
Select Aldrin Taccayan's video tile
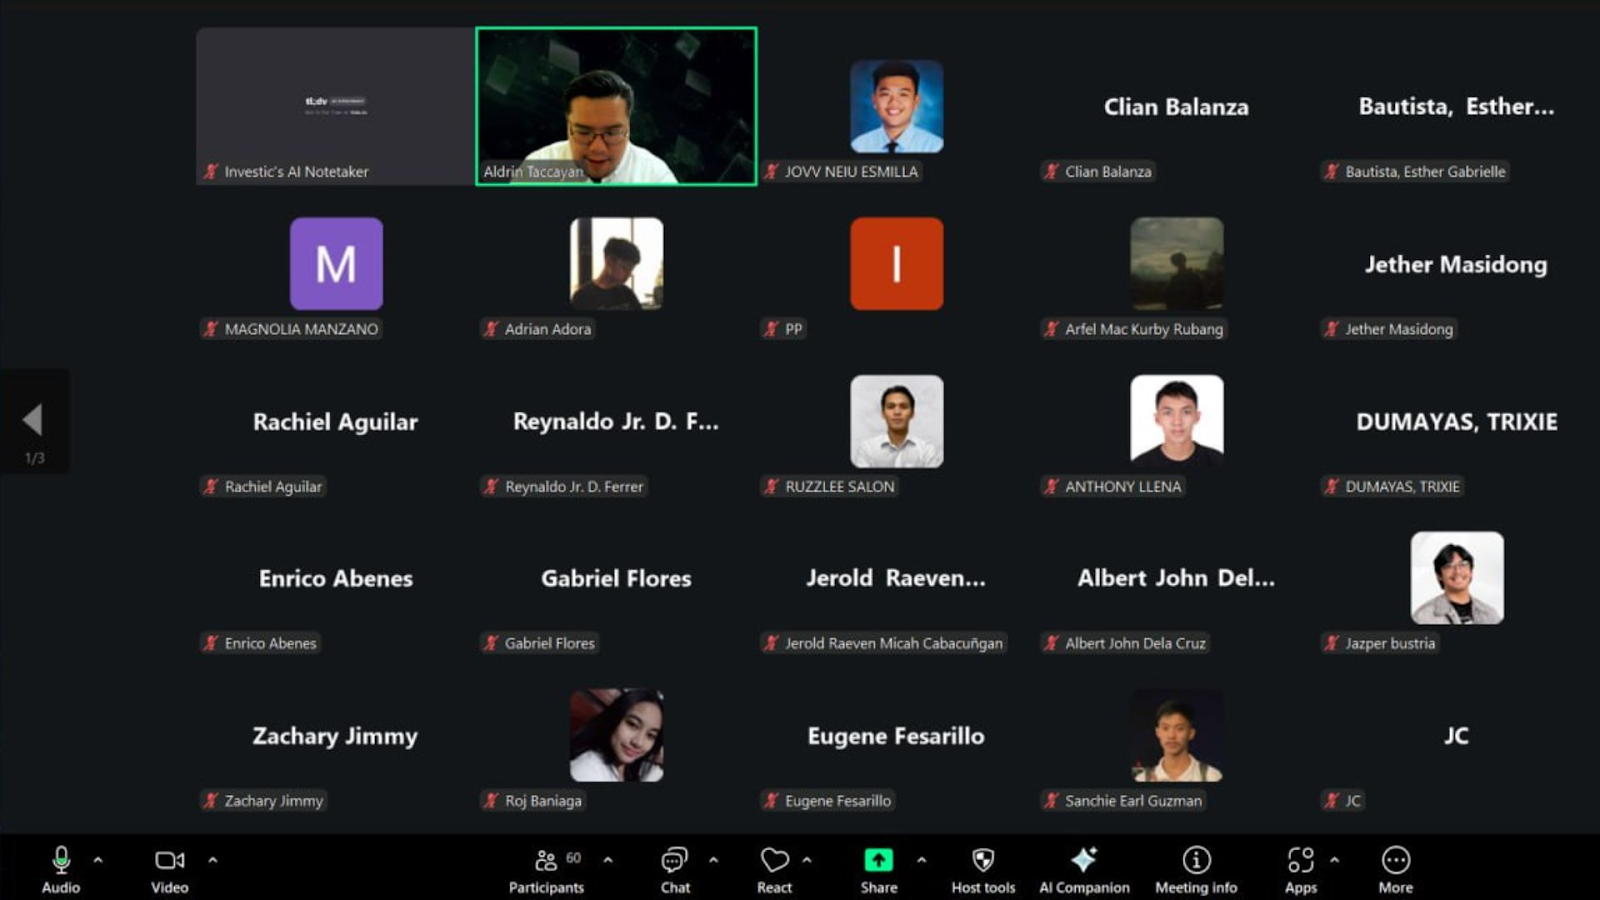click(x=616, y=106)
